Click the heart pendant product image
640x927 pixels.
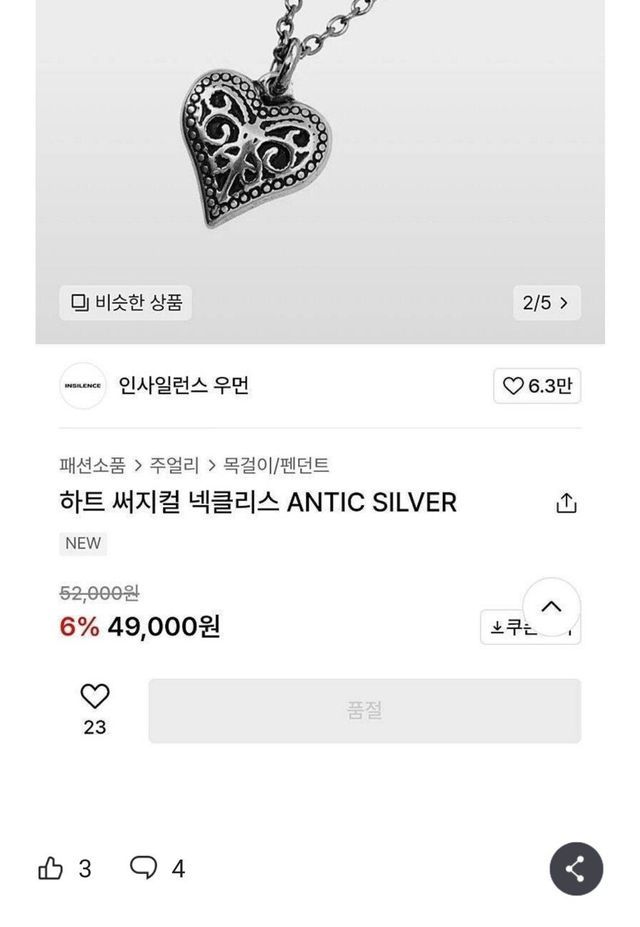(257, 145)
